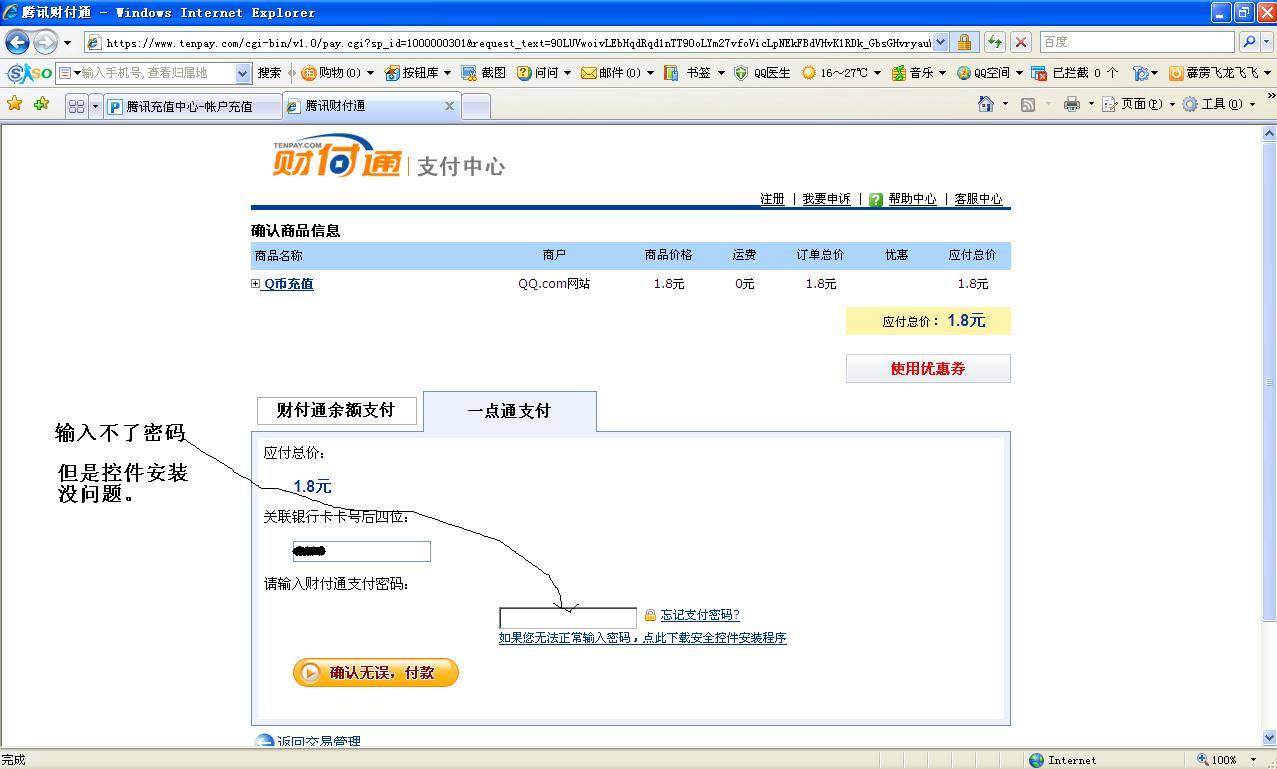
Task: Open the 购物 toolbar menu
Action: click(x=337, y=73)
